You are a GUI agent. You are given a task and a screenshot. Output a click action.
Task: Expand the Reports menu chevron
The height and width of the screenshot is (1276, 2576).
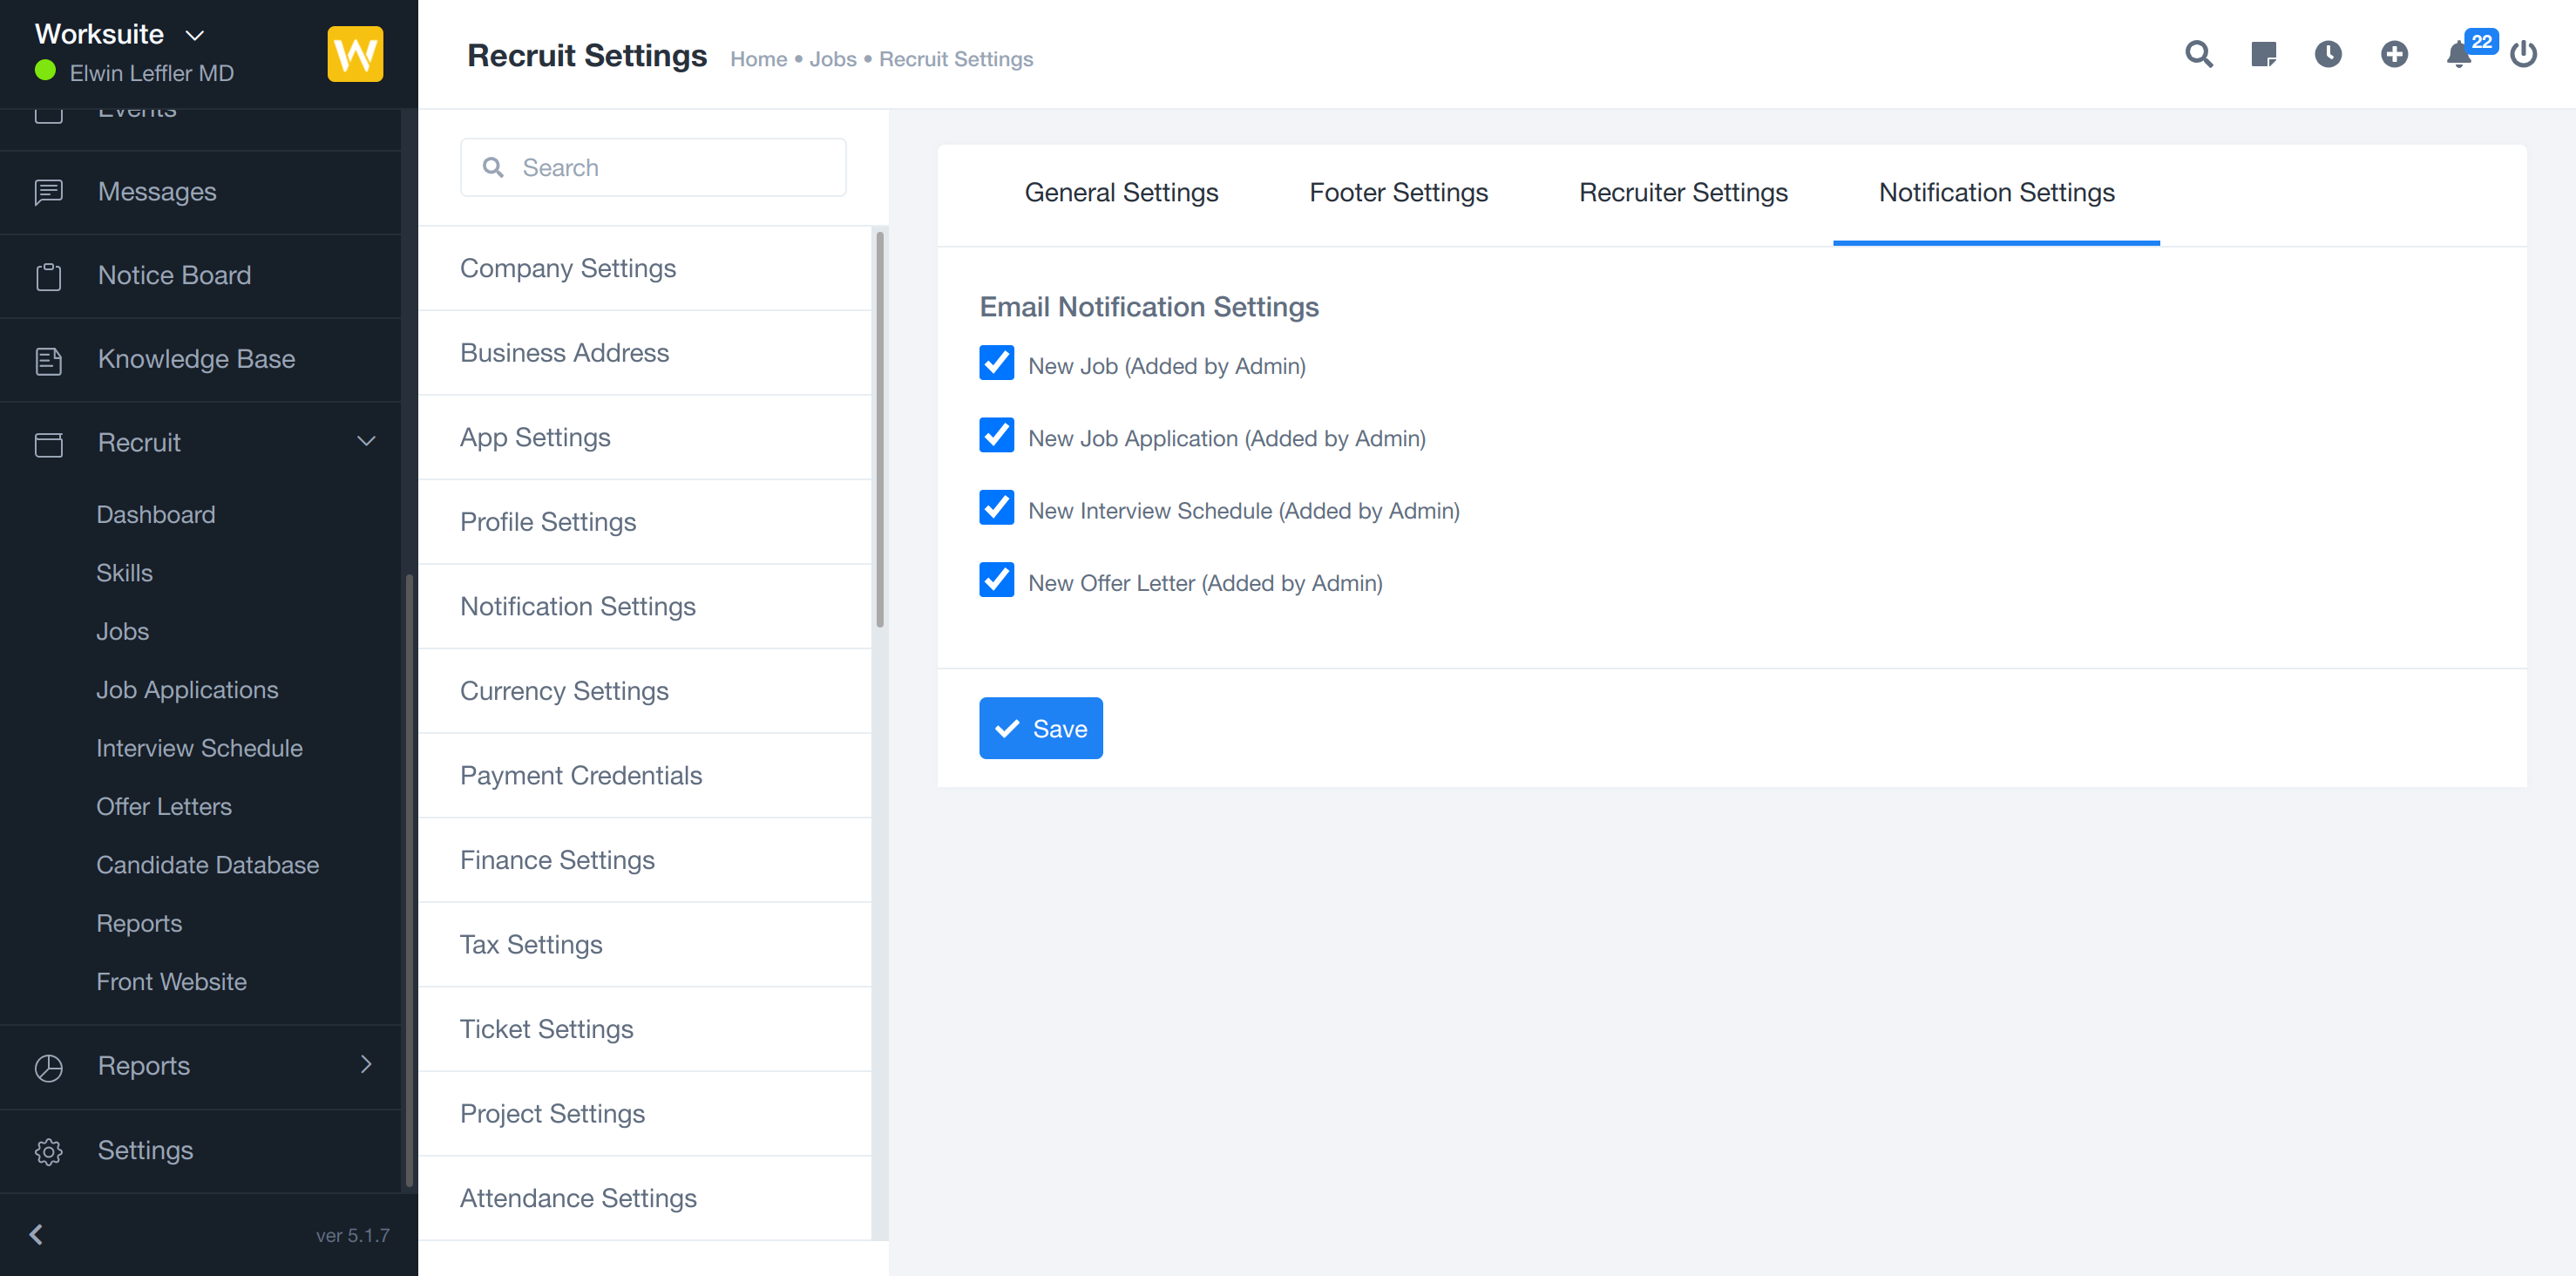366,1065
